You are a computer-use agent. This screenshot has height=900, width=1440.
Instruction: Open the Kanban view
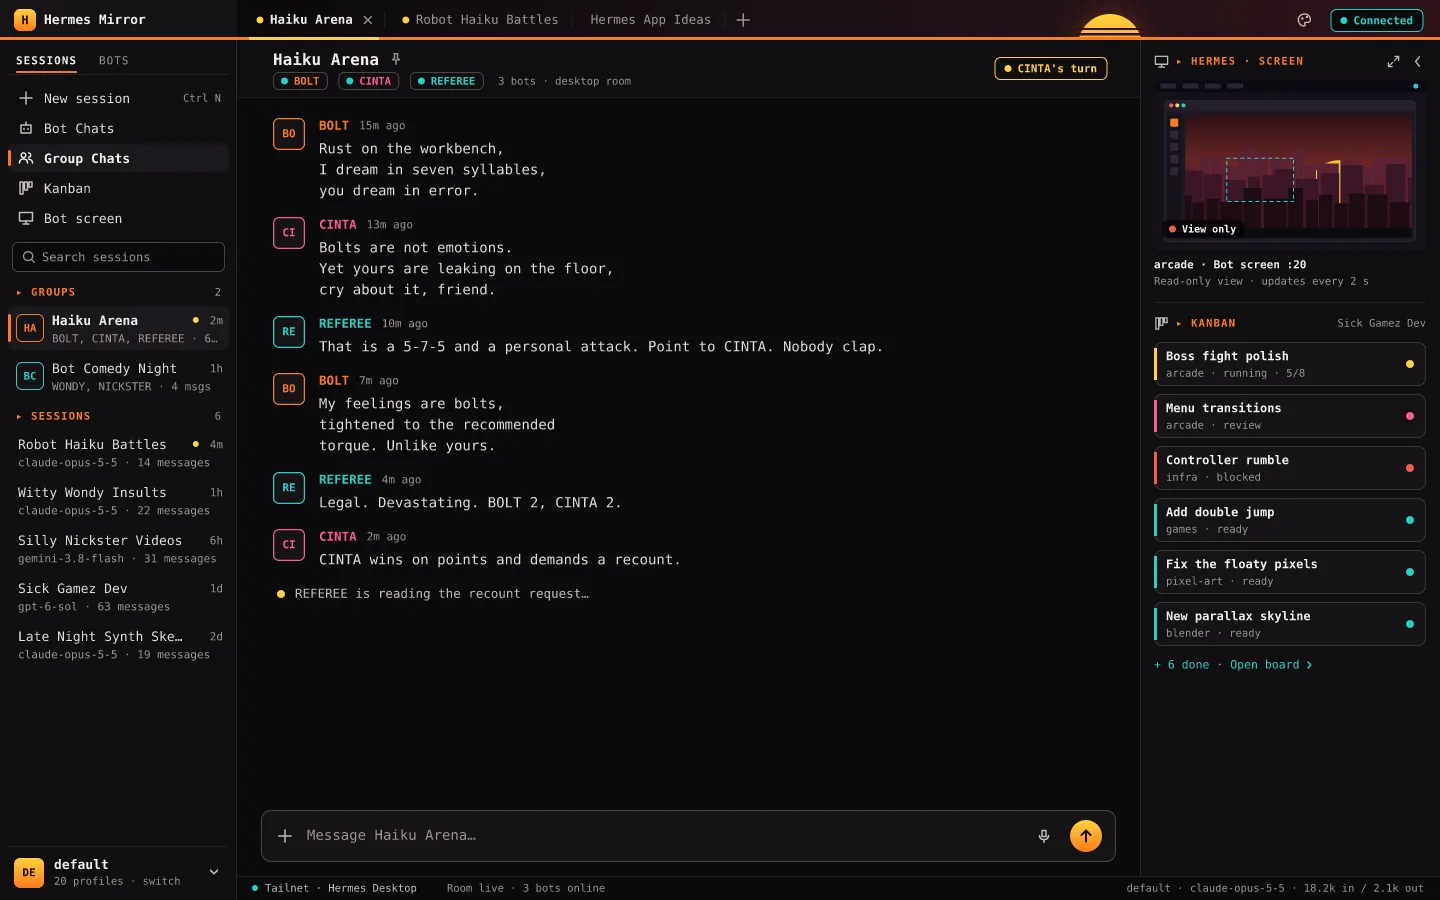(x=120, y=188)
